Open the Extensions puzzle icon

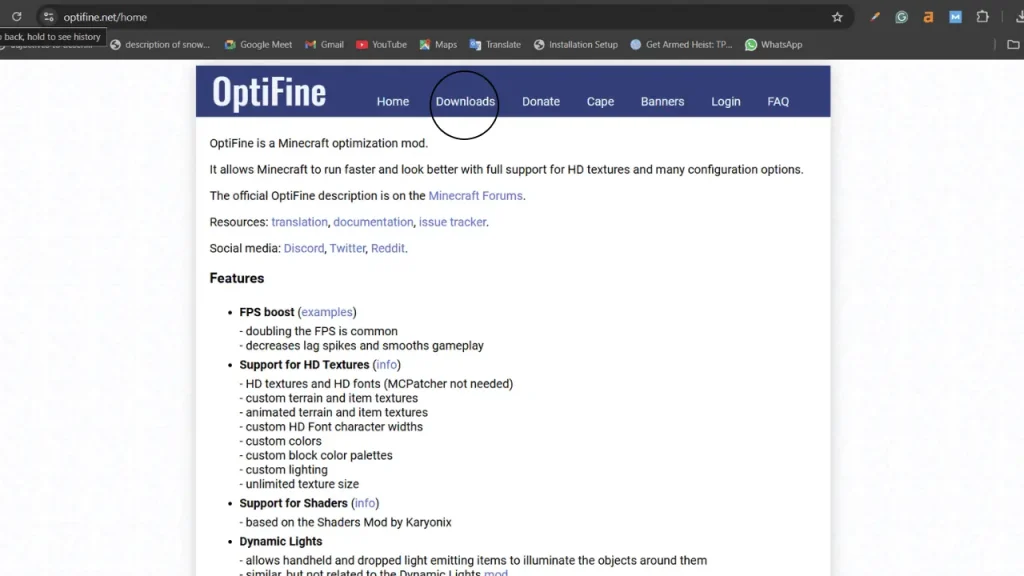(982, 17)
